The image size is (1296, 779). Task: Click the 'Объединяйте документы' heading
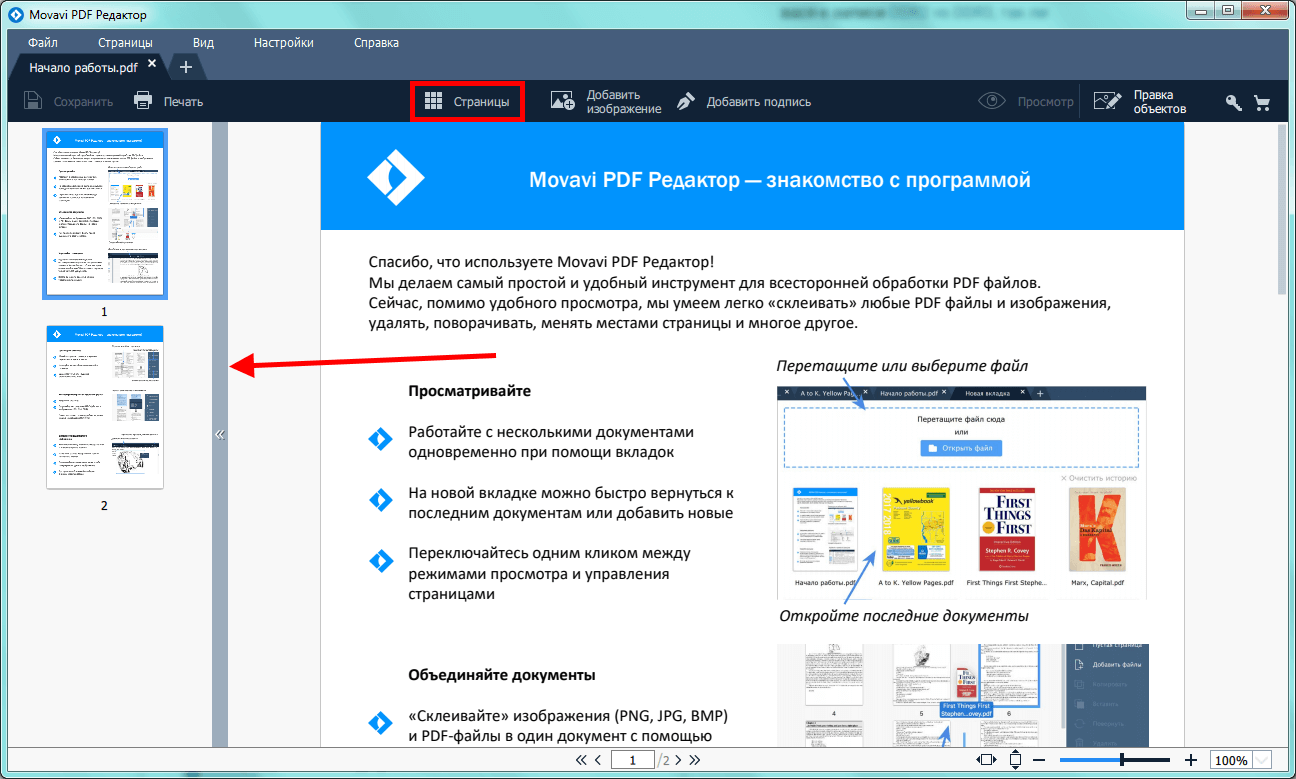tap(502, 674)
